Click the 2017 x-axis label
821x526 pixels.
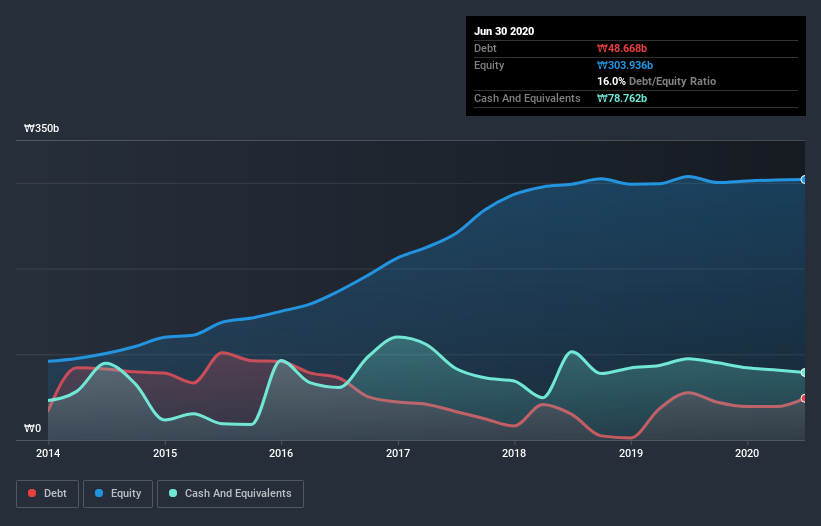[x=398, y=453]
